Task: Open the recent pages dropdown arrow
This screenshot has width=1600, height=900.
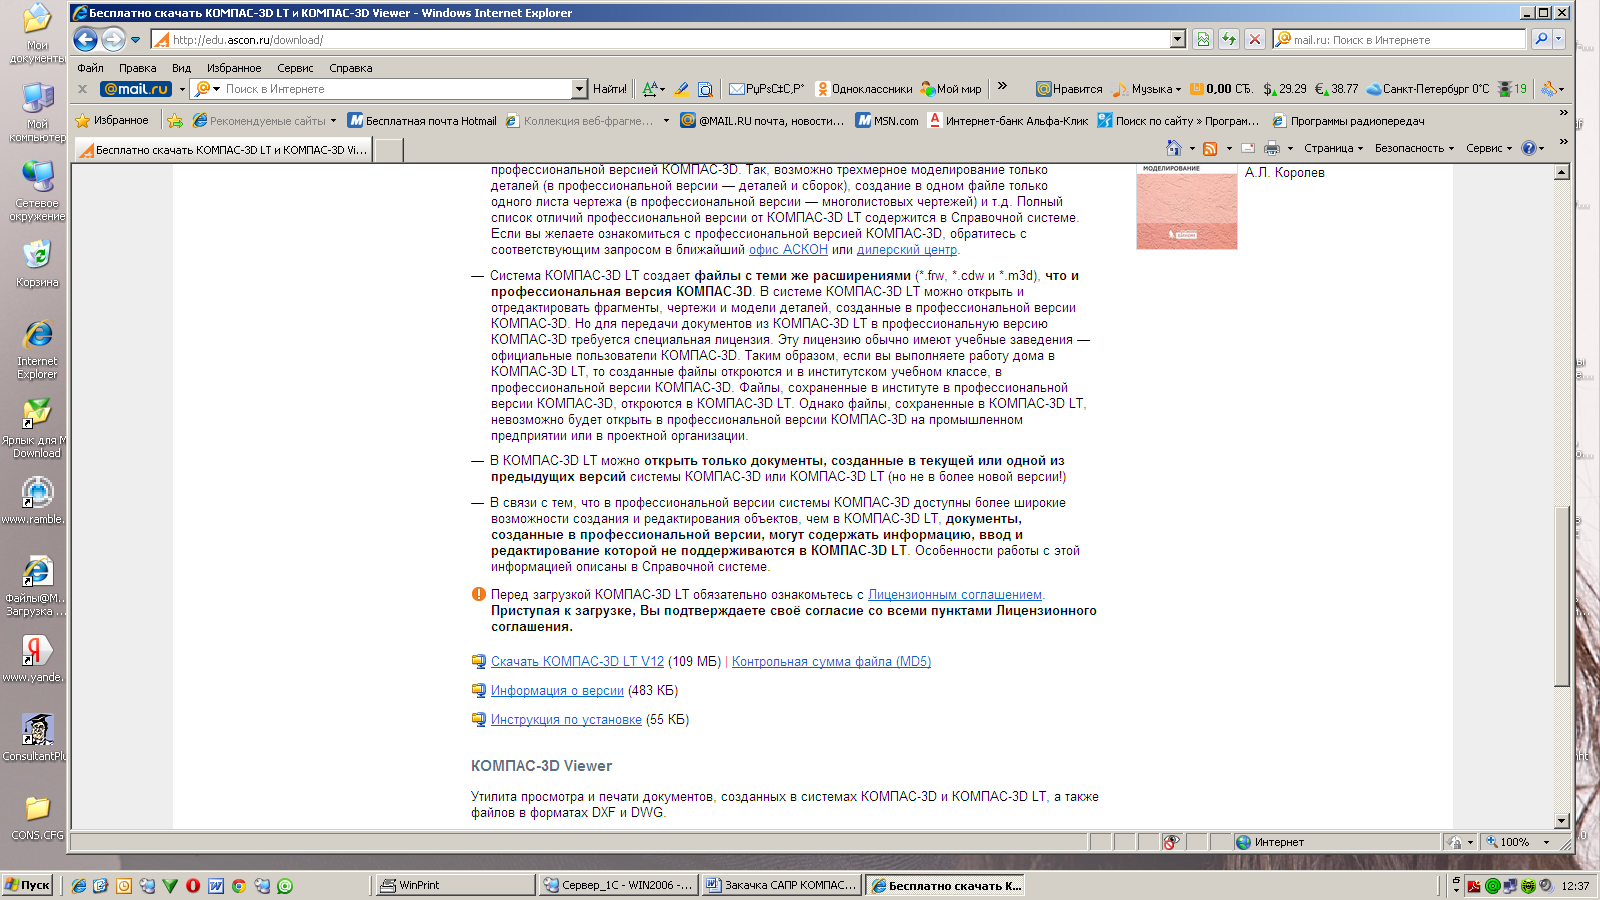Action: (135, 40)
